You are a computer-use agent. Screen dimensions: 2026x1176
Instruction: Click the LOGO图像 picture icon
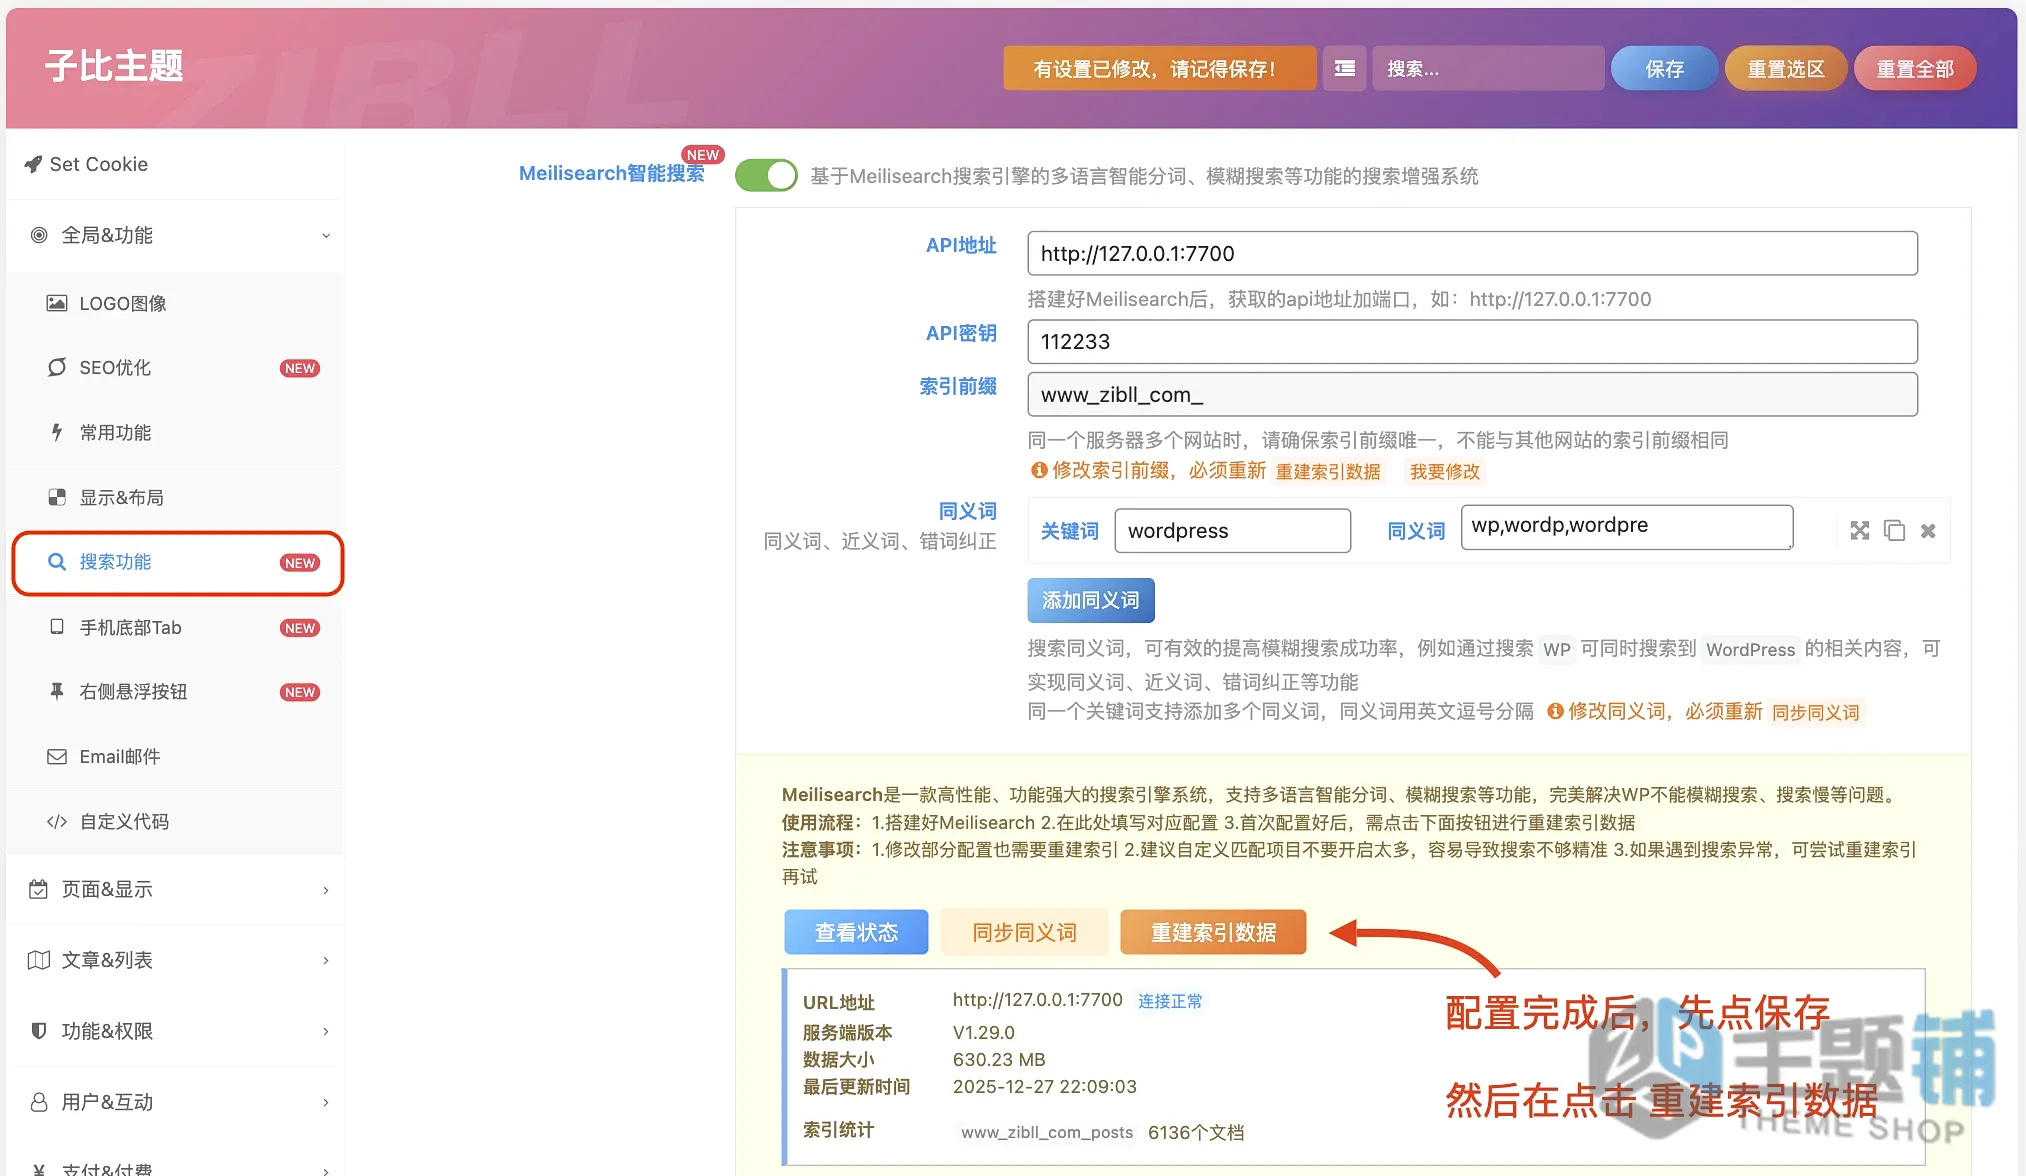click(x=57, y=303)
